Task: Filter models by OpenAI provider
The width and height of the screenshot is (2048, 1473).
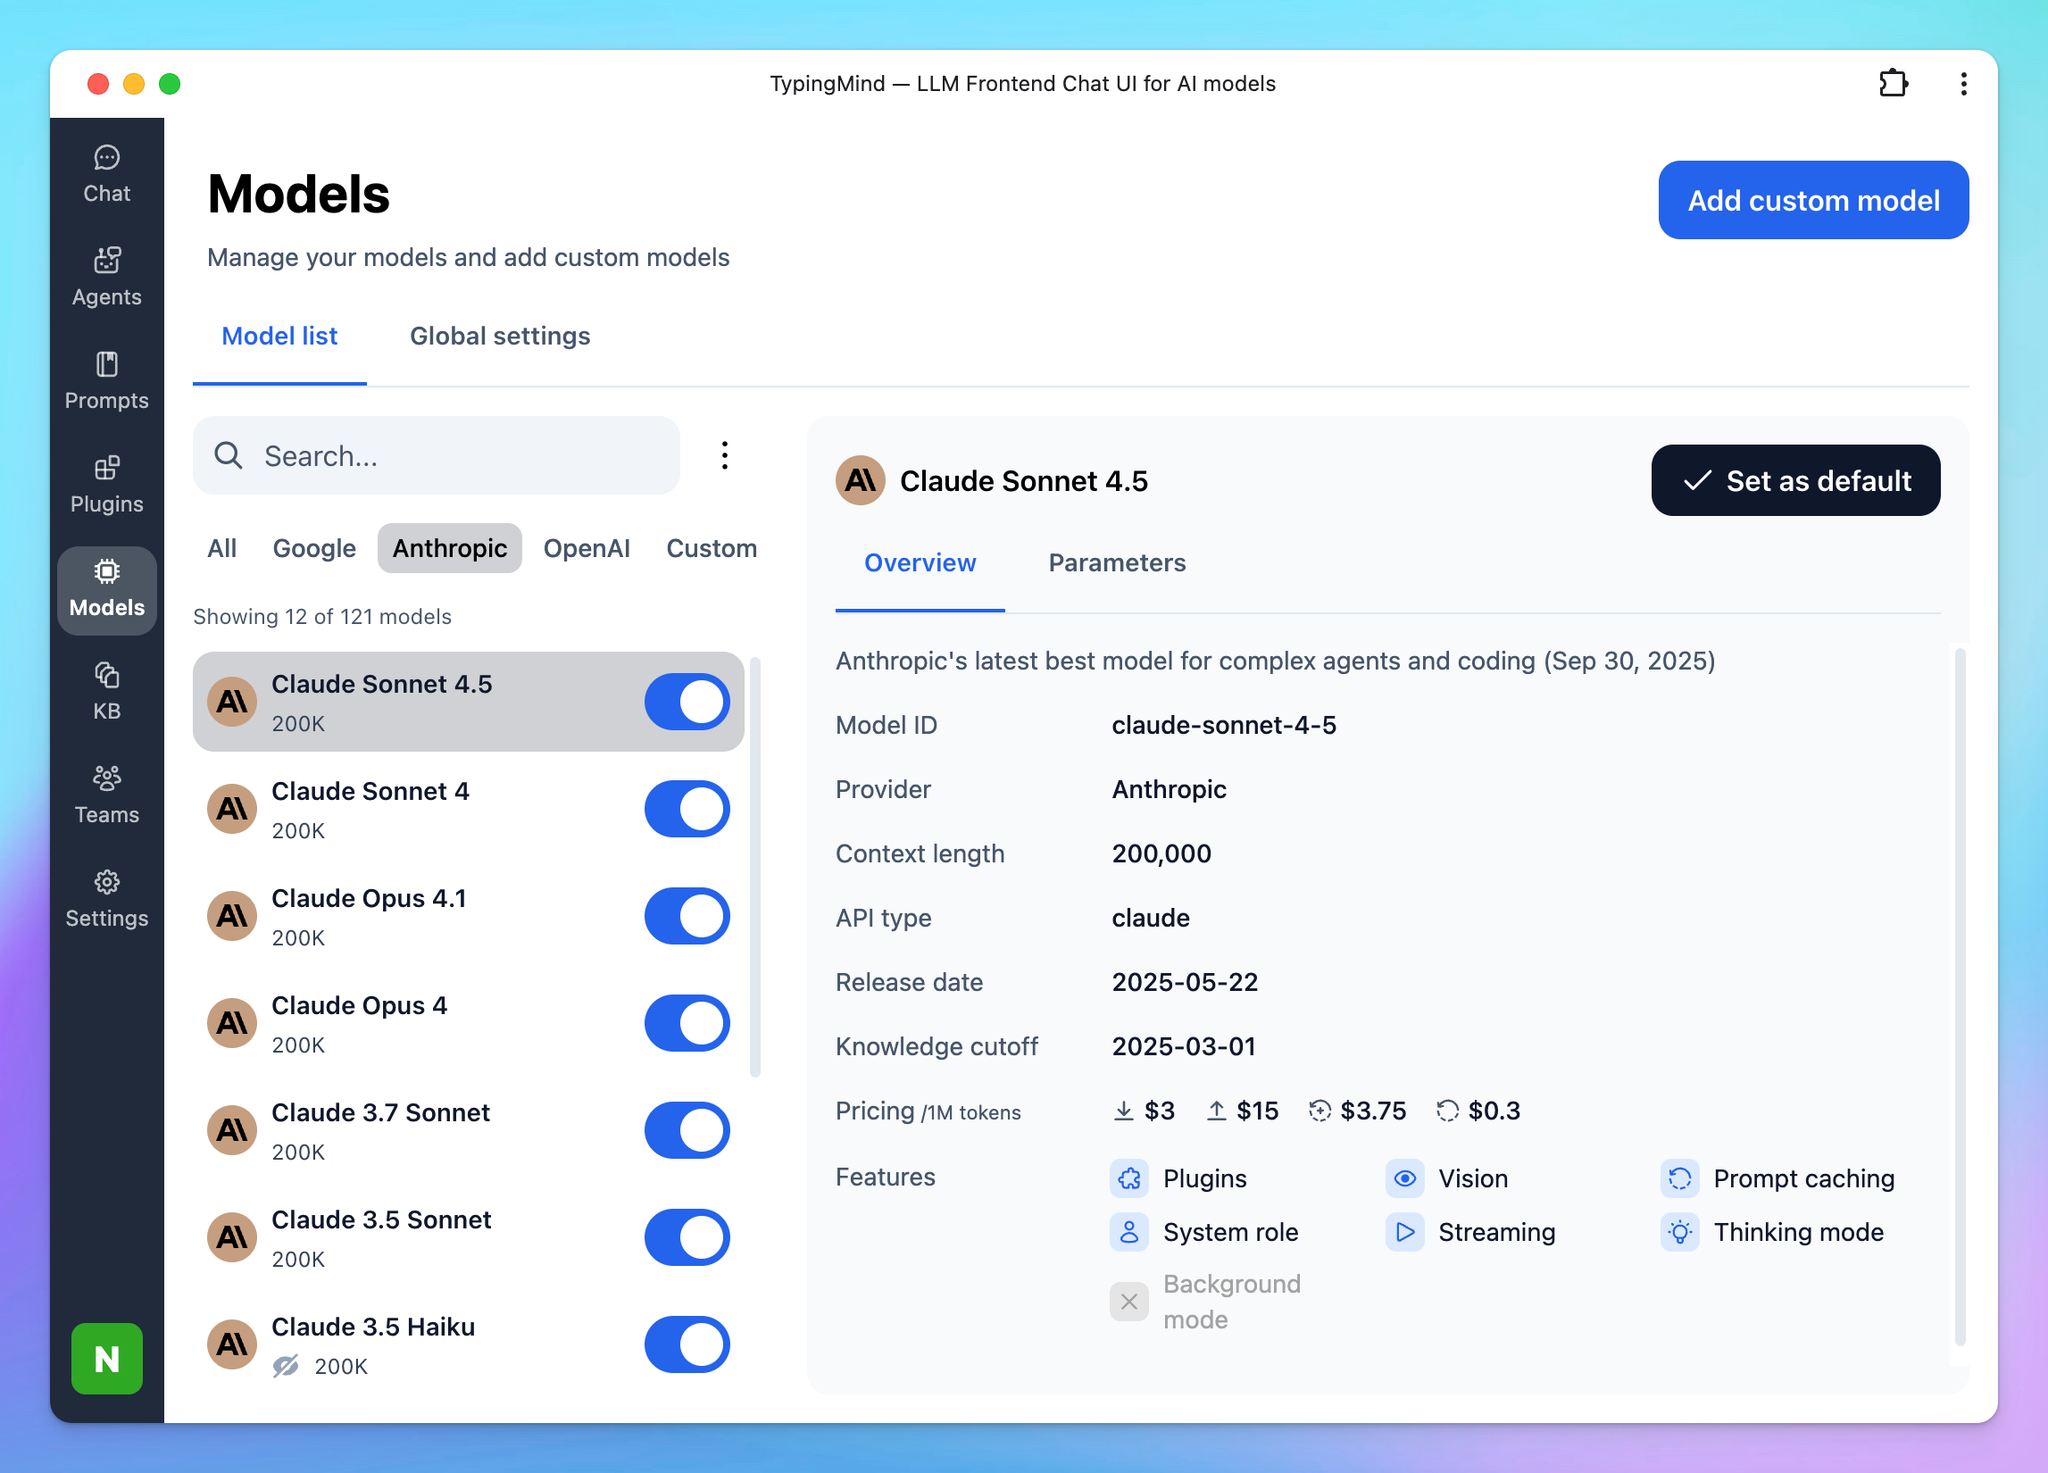Action: [x=586, y=548]
